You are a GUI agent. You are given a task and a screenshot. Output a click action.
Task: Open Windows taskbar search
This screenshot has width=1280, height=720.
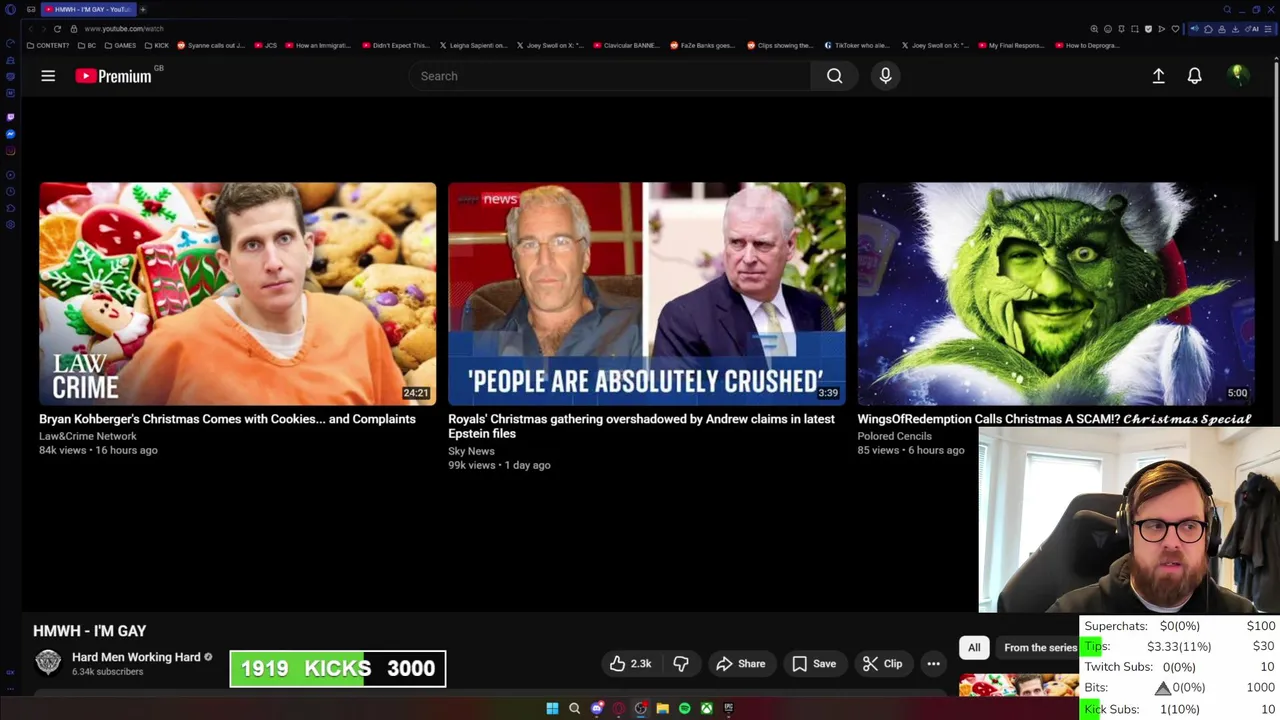pos(574,708)
